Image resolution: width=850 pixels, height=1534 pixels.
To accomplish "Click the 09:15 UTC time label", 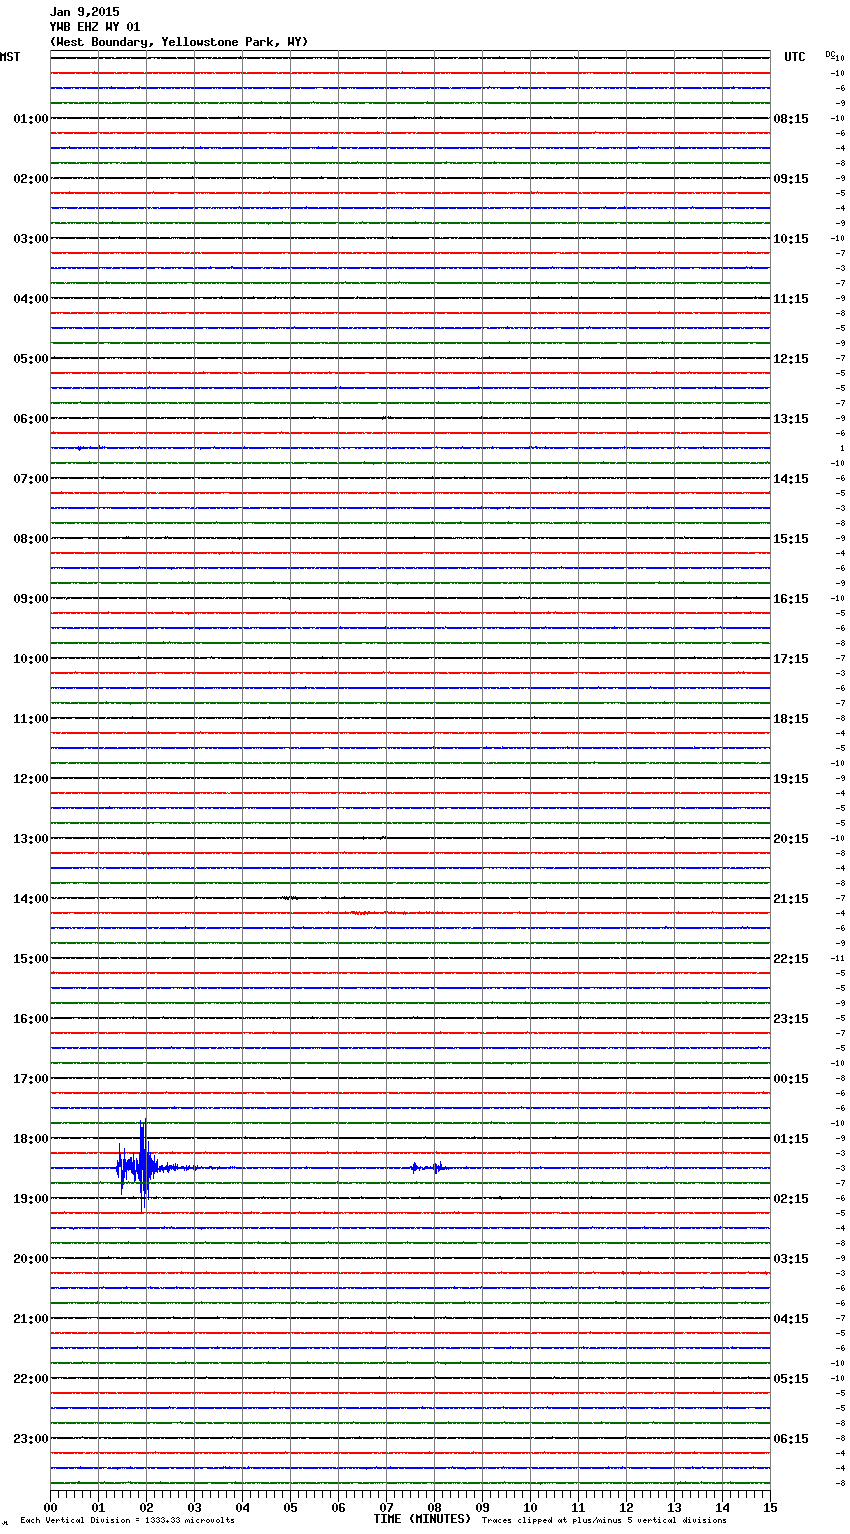I will (x=791, y=179).
